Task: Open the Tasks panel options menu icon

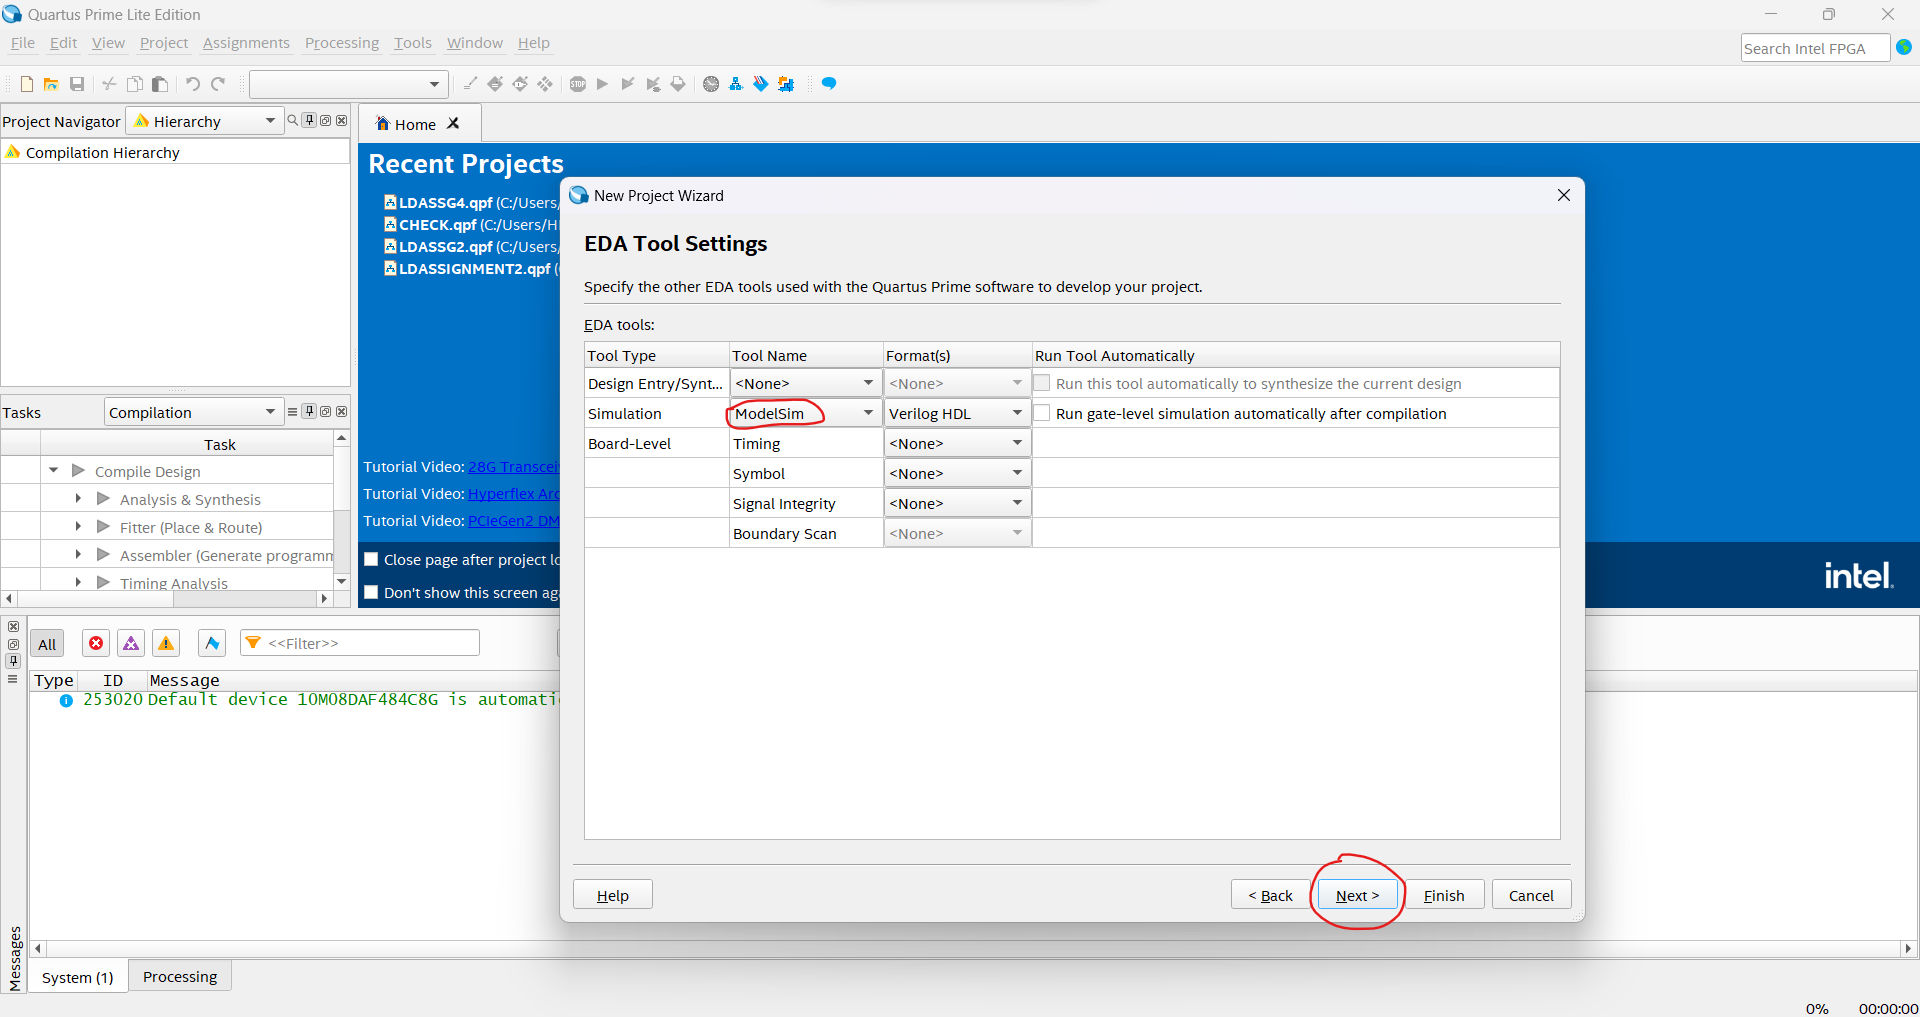Action: [293, 411]
